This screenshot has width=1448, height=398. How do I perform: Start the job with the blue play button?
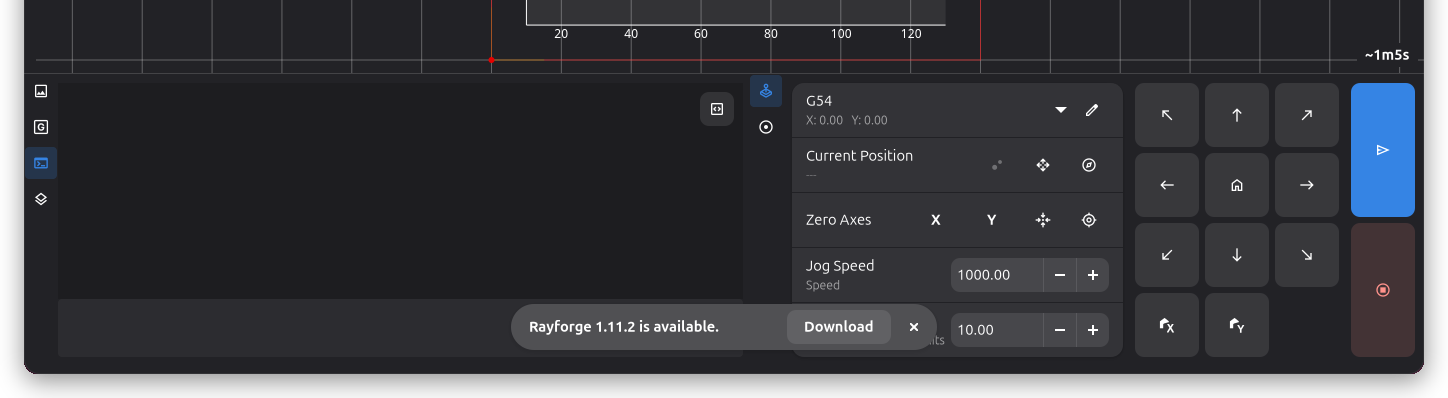(x=1383, y=150)
